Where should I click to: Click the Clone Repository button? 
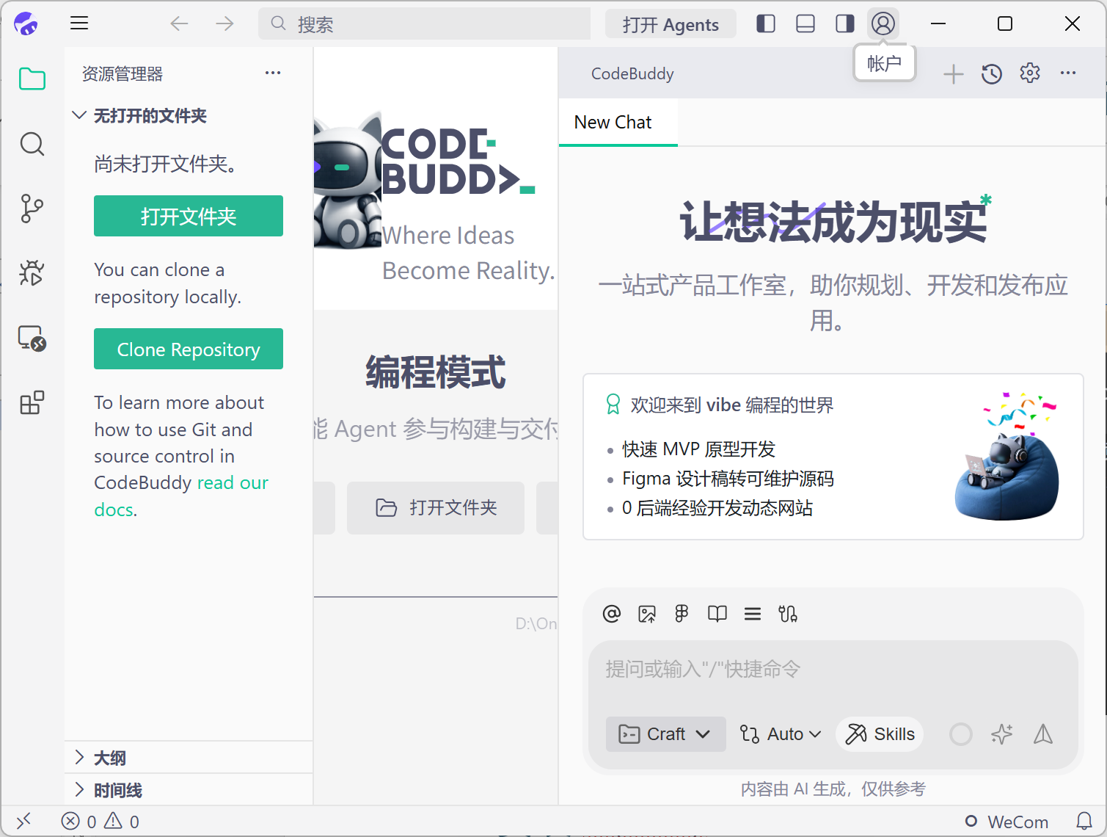(x=189, y=349)
